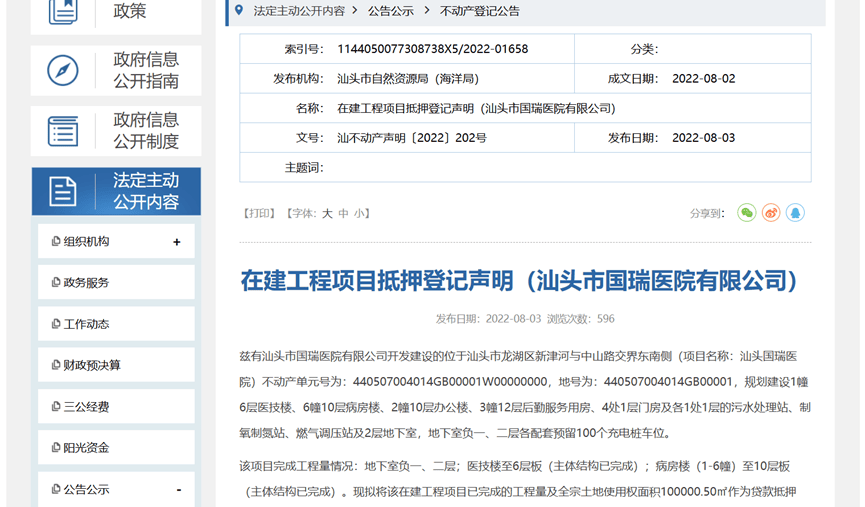Click the location pin breadcrumb icon

239,11
